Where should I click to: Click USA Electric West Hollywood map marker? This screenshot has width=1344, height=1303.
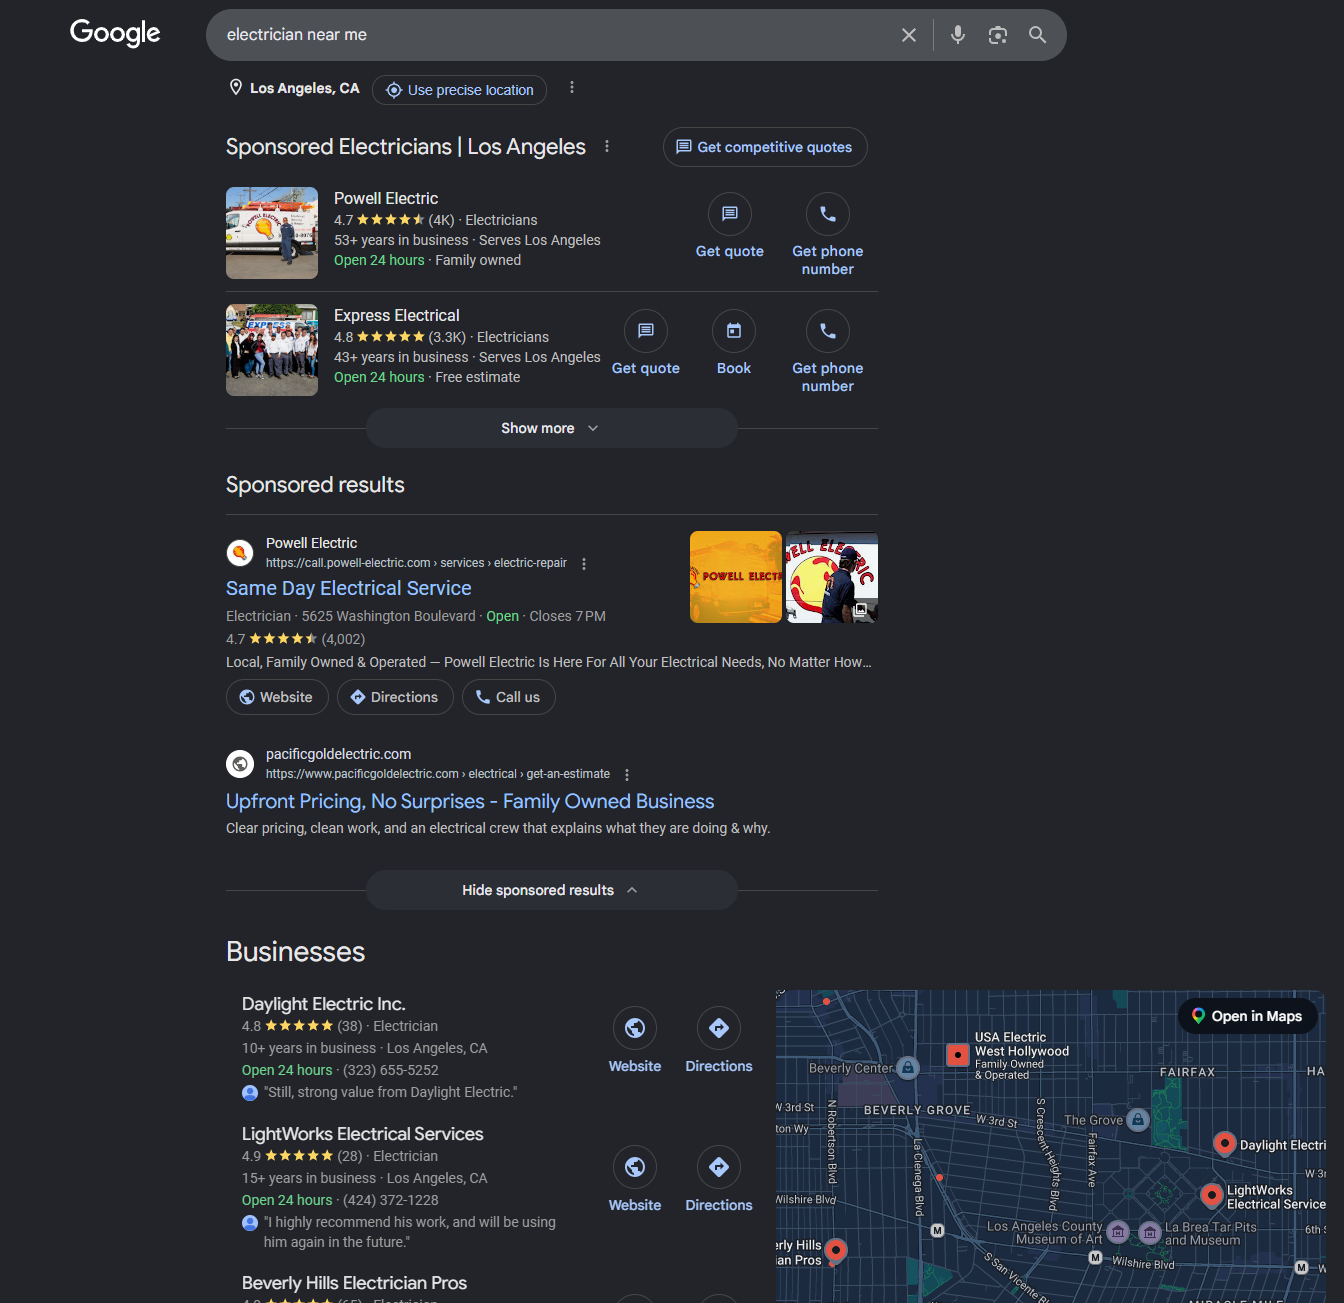click(x=957, y=1054)
